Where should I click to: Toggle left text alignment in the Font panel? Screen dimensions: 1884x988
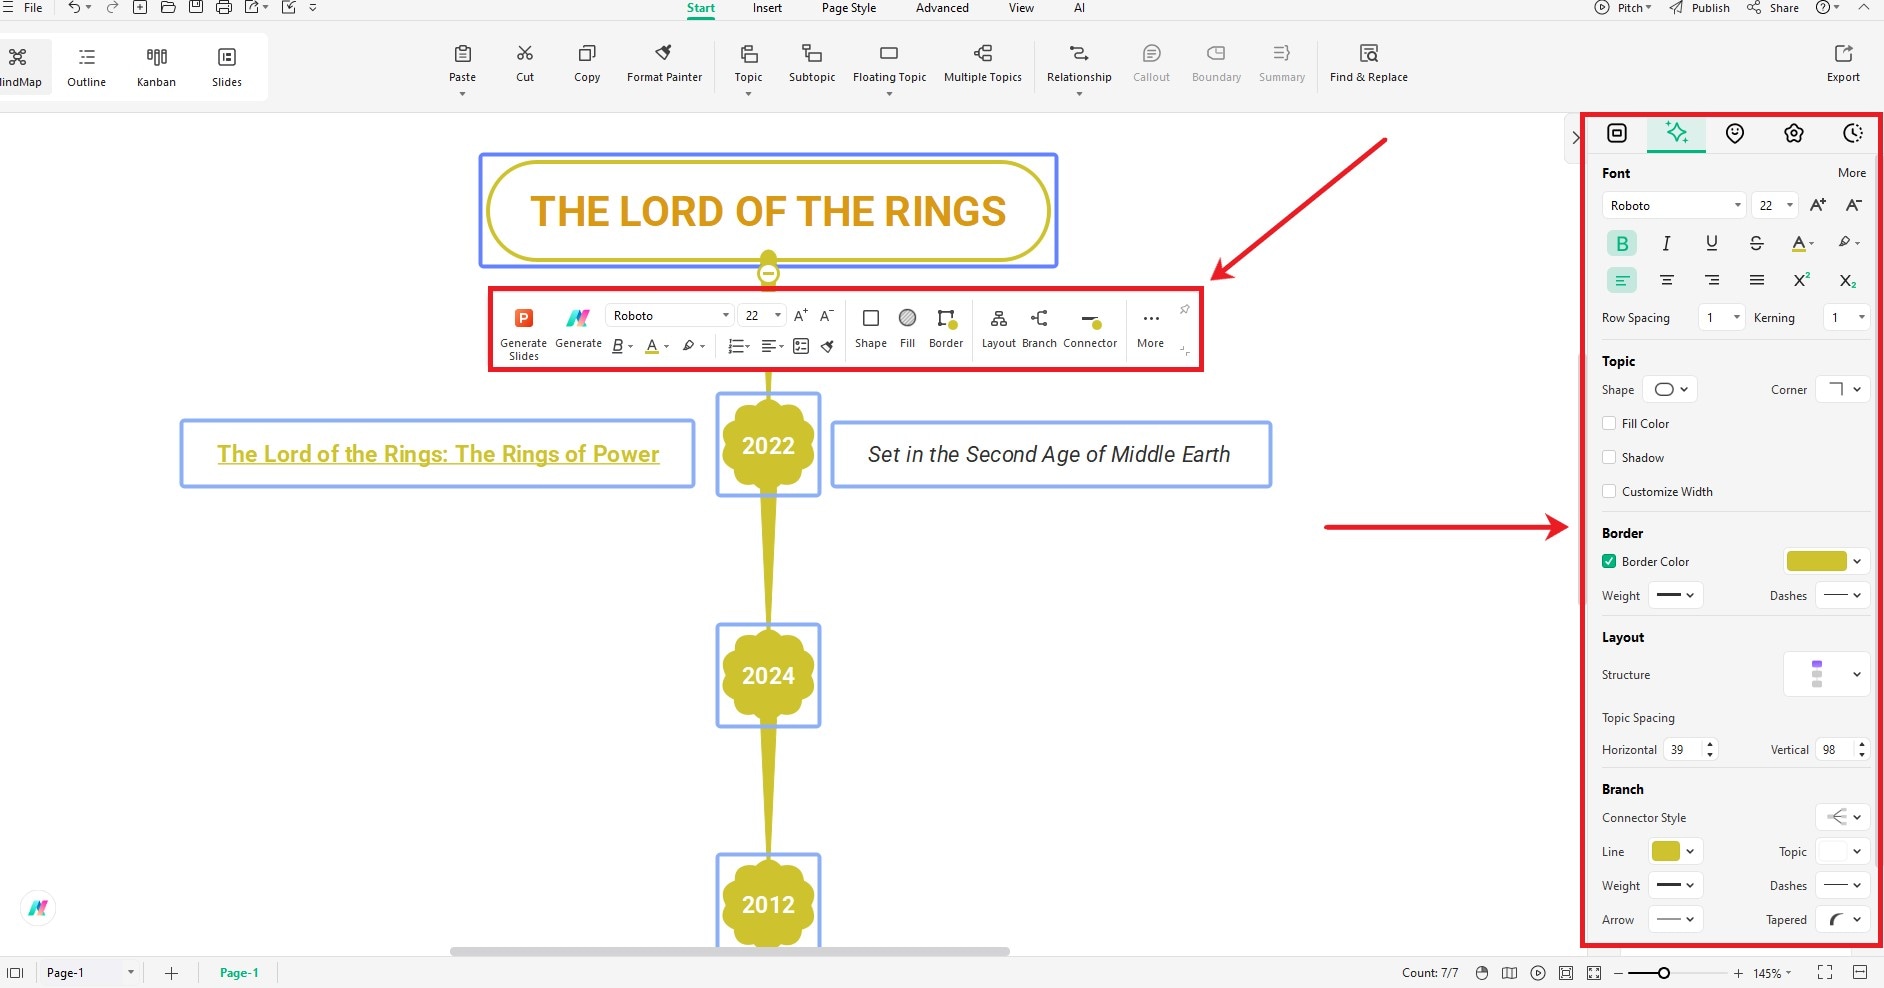pos(1622,280)
